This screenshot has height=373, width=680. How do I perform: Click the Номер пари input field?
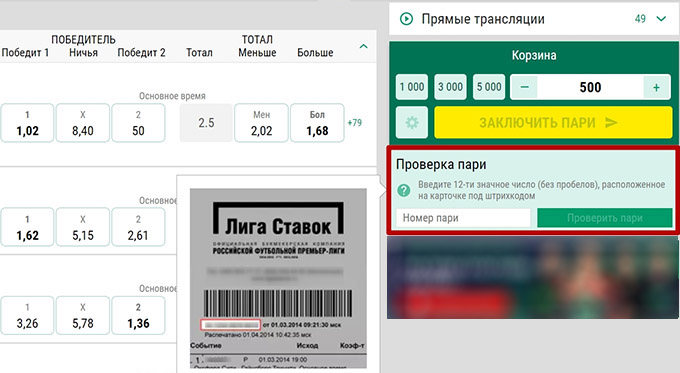click(x=464, y=218)
